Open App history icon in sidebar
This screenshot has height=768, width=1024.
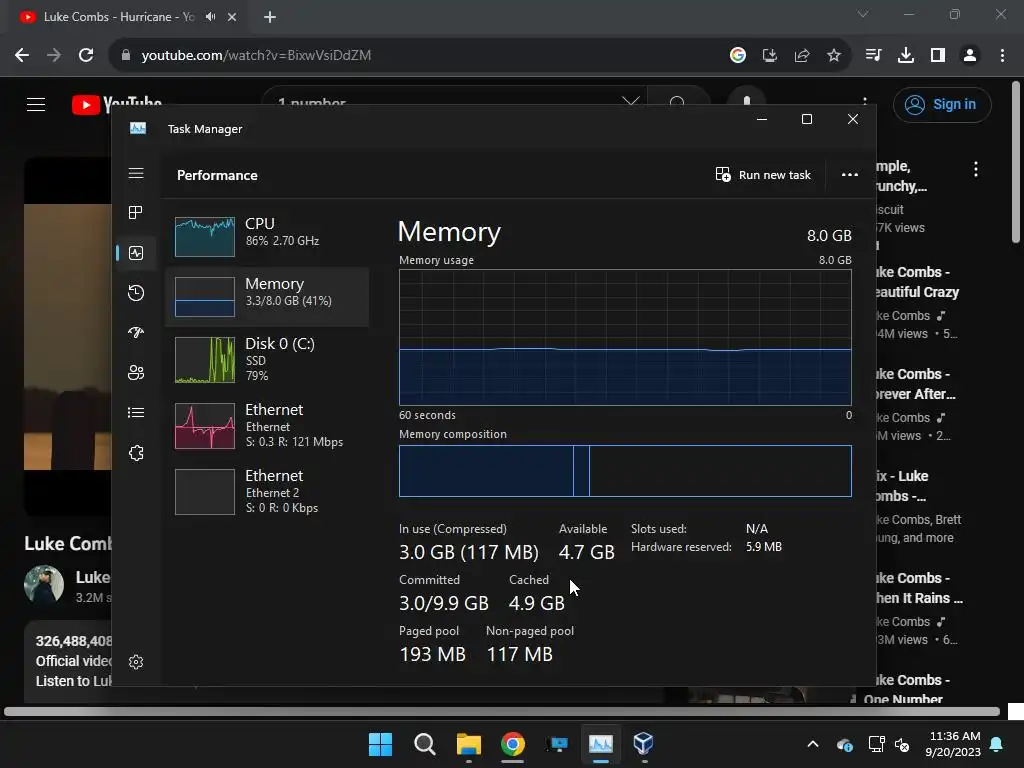click(x=136, y=293)
